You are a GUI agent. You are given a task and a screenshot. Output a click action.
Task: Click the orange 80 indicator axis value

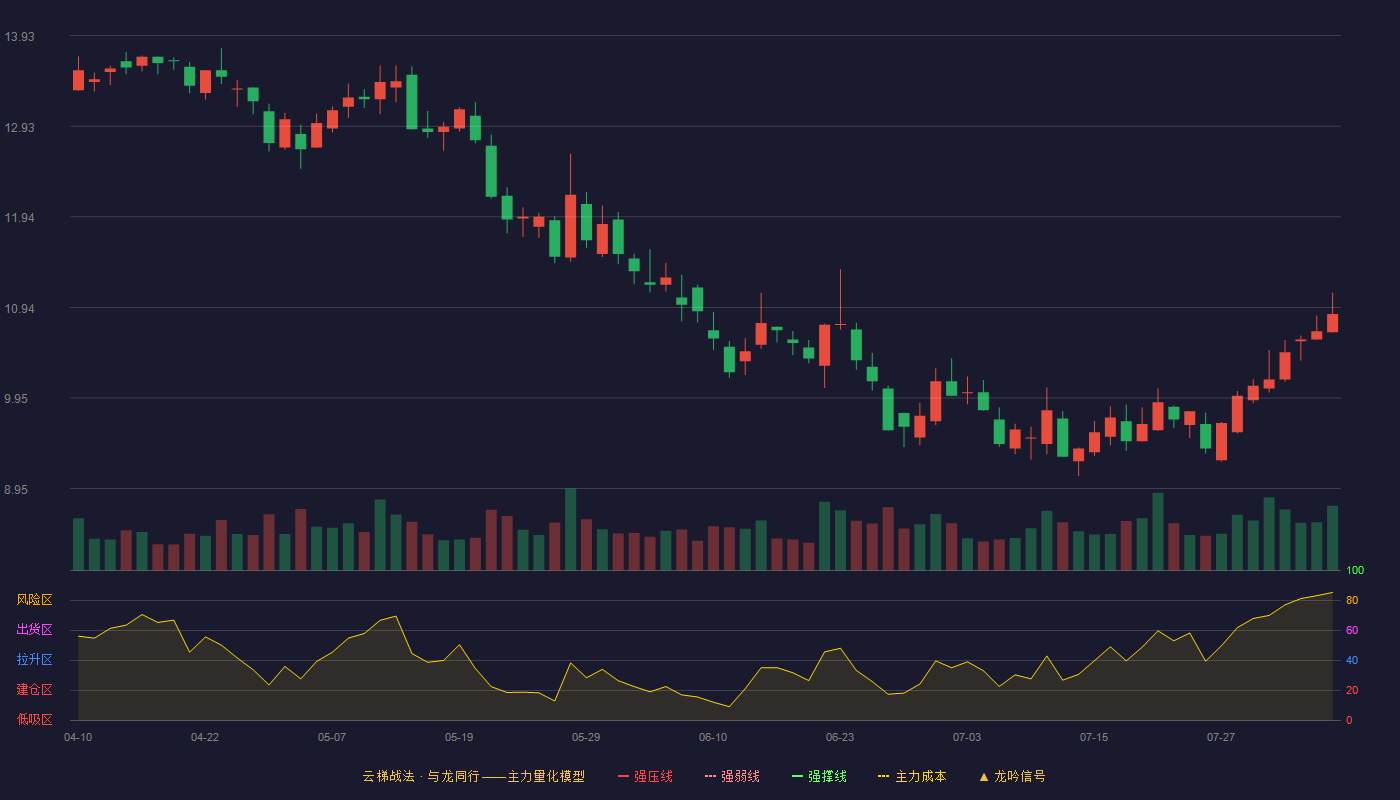(1352, 600)
